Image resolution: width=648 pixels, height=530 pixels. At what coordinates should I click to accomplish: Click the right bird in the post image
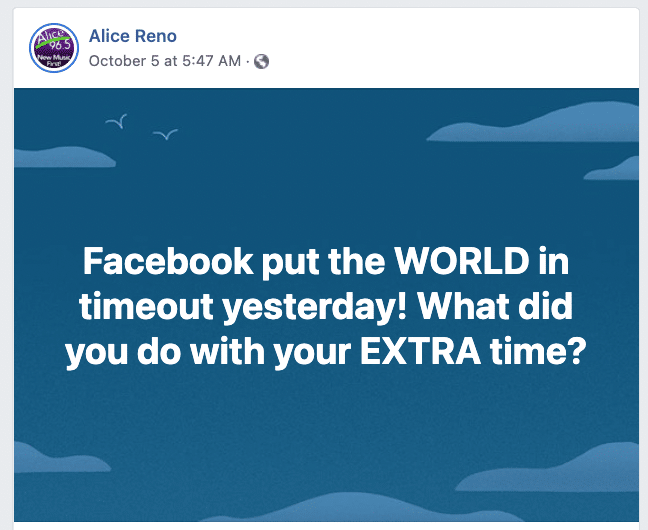(x=165, y=134)
